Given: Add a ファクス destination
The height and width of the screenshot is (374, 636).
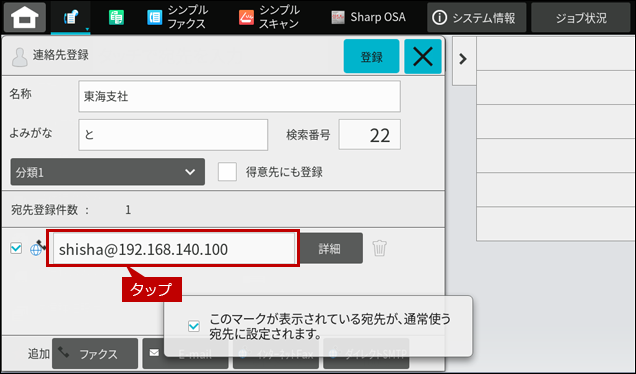Looking at the screenshot, I should 95,354.
